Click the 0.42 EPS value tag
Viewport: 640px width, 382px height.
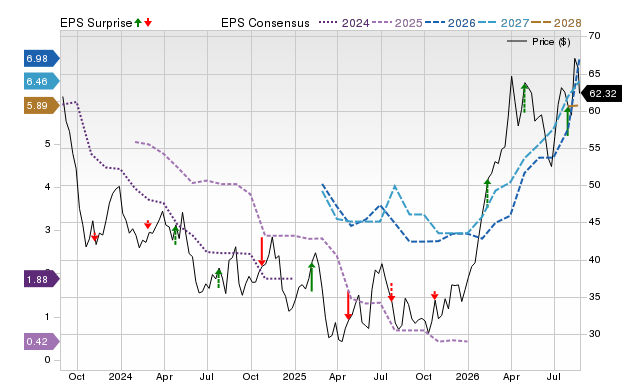42,342
